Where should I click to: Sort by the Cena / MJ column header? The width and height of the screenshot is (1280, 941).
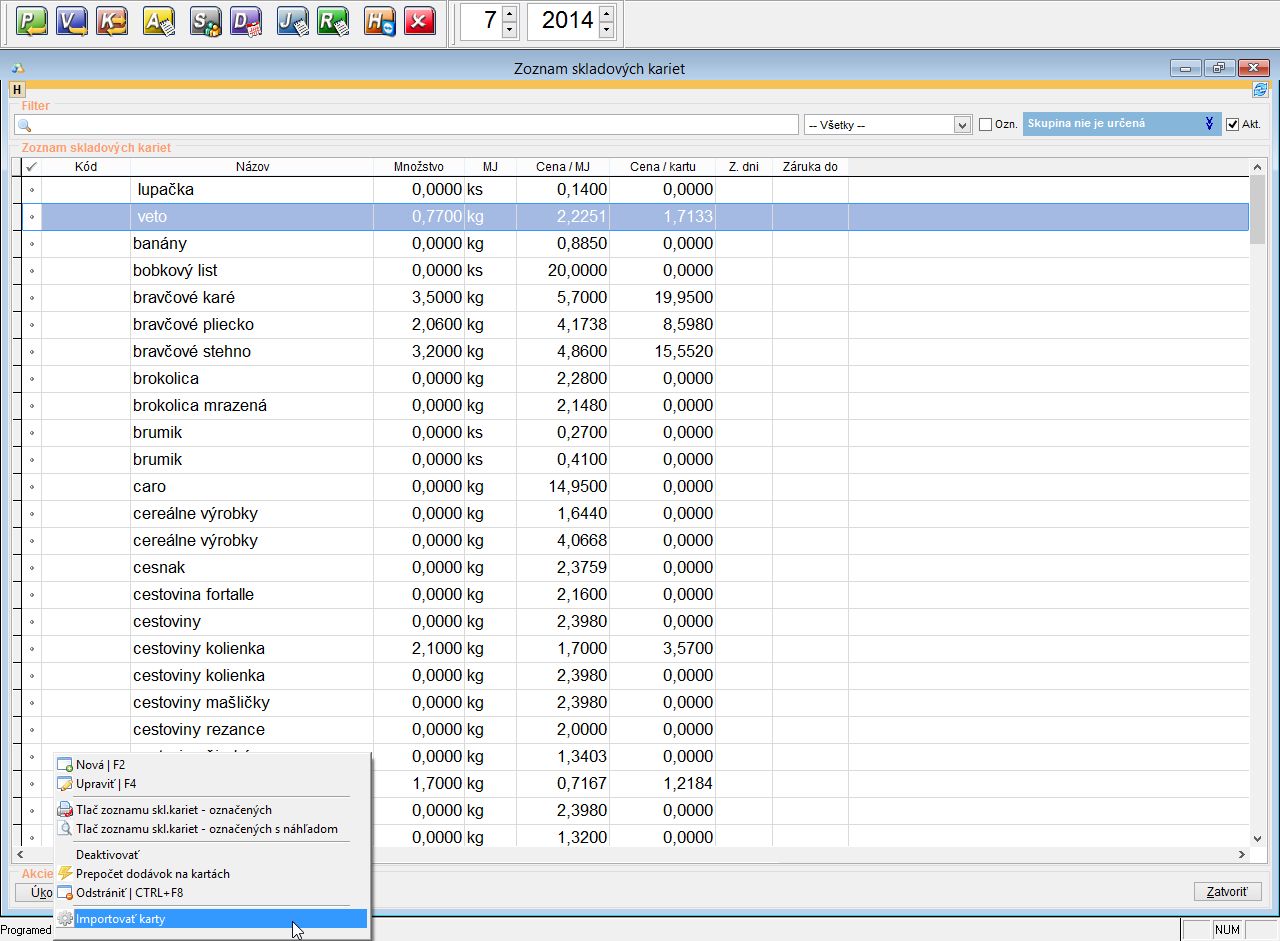[x=563, y=167]
